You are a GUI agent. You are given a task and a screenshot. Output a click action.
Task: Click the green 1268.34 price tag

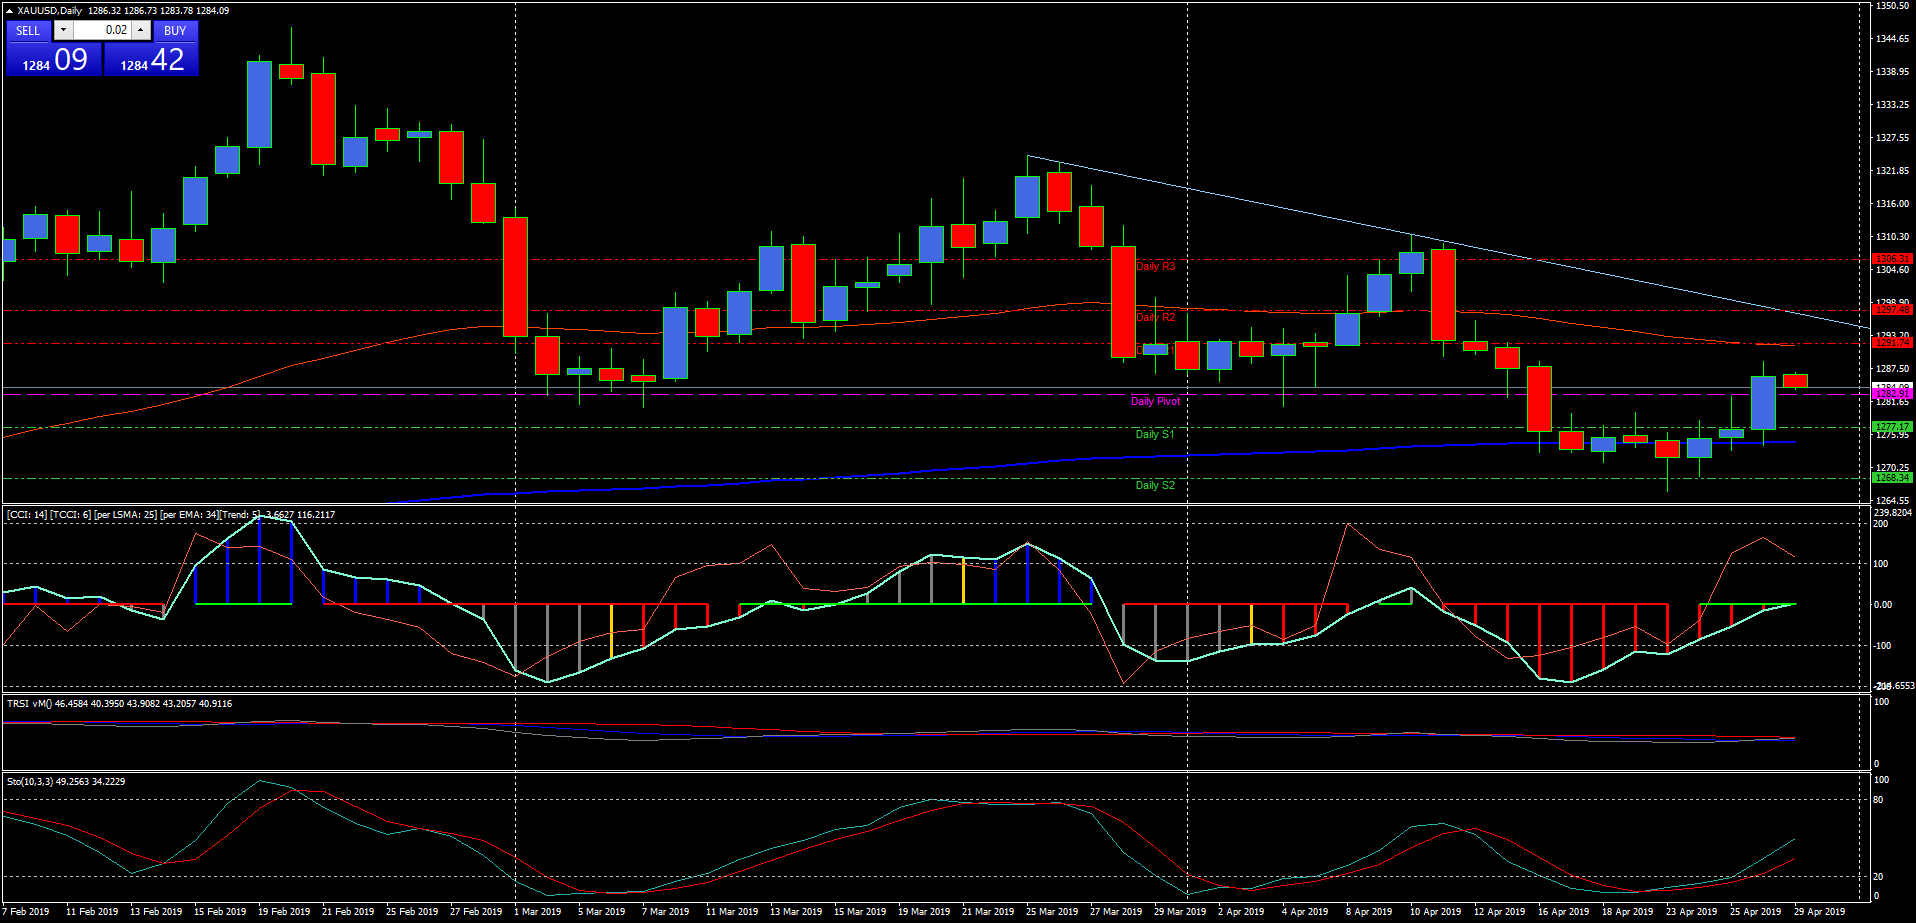coord(1891,478)
